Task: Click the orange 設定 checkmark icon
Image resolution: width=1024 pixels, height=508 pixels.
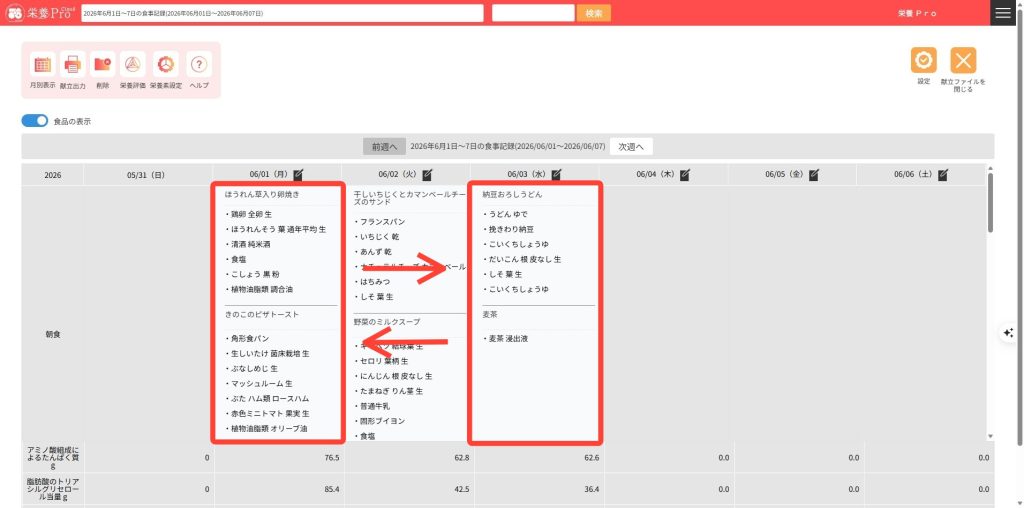Action: coord(923,60)
